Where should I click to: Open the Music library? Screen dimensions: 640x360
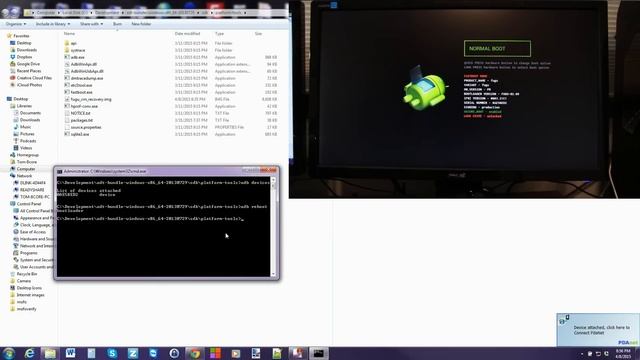click(25, 127)
